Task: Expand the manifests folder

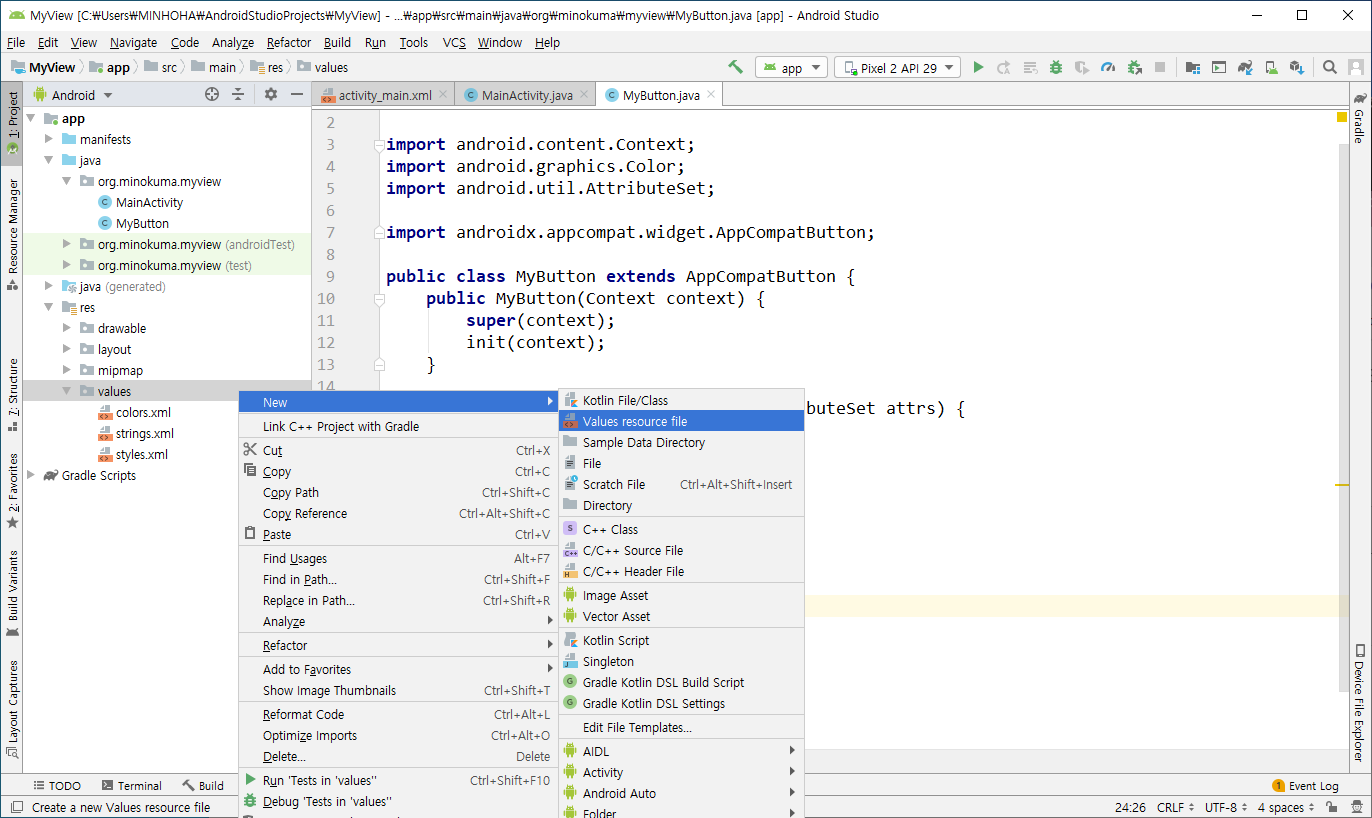Action: point(49,139)
